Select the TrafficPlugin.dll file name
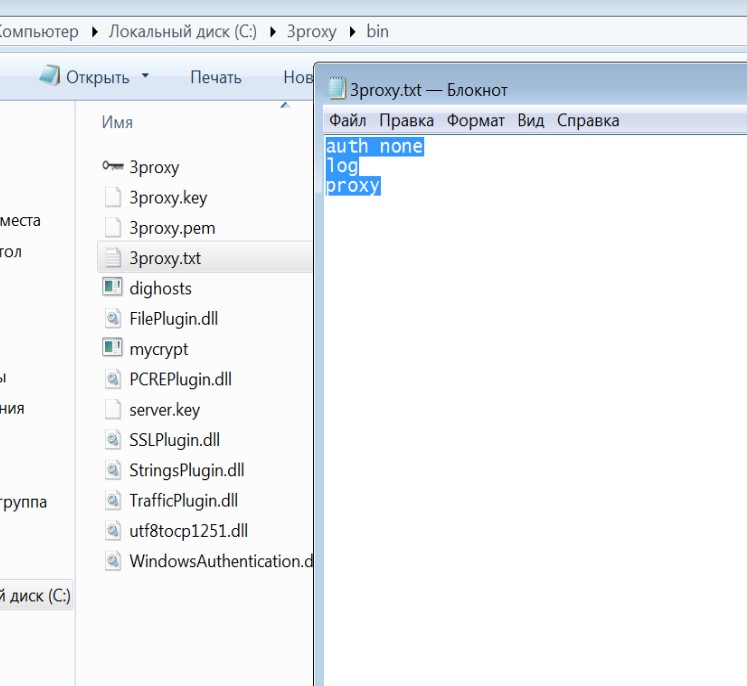The width and height of the screenshot is (747, 686). [x=183, y=500]
